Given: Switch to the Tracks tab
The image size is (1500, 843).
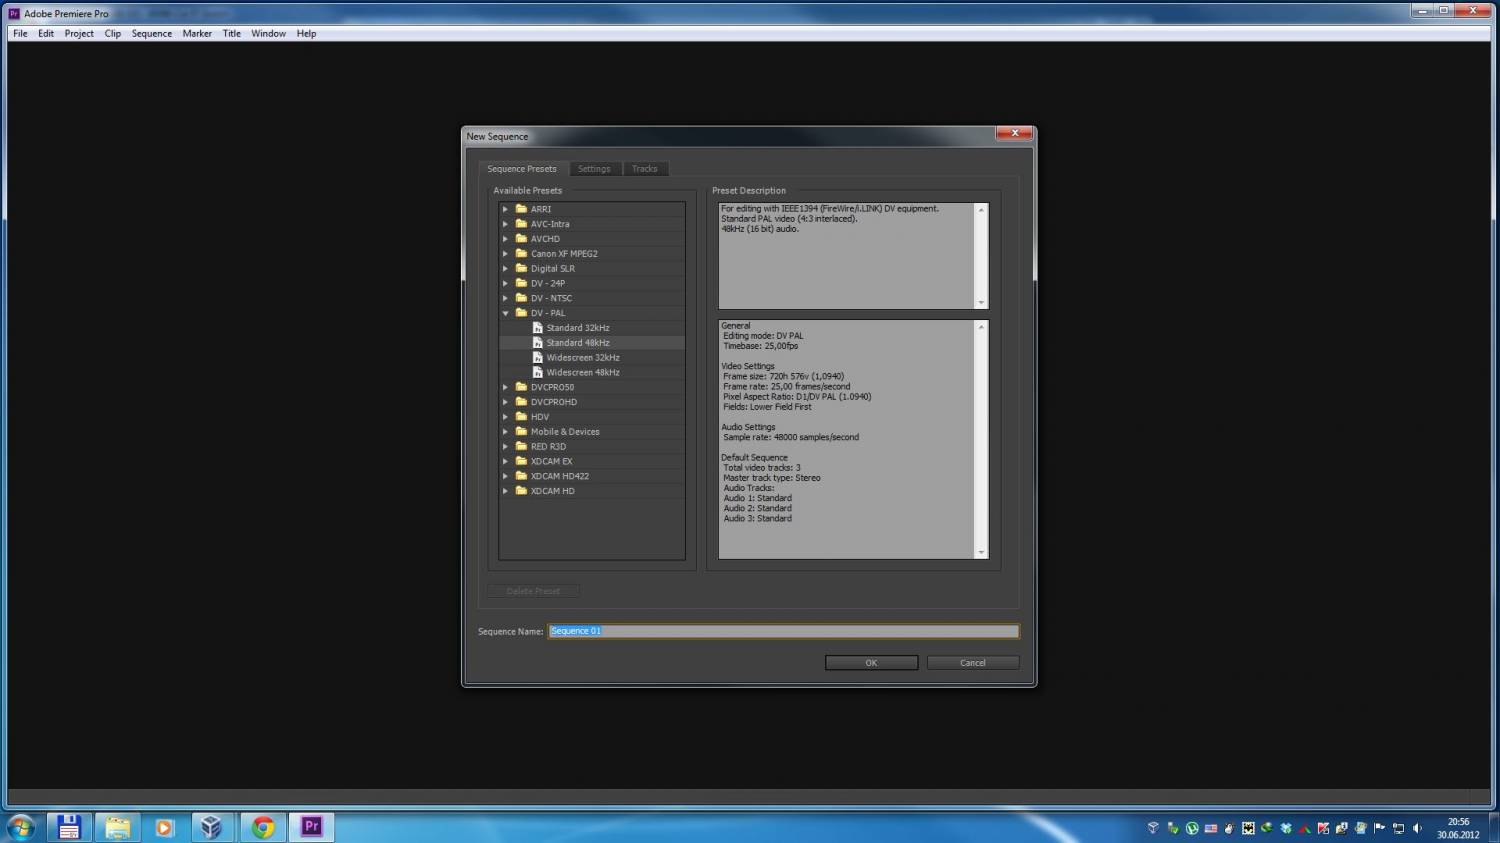Looking at the screenshot, I should (644, 169).
